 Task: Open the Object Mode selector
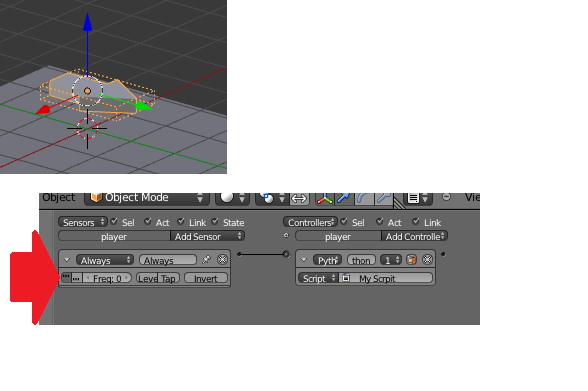tap(147, 198)
